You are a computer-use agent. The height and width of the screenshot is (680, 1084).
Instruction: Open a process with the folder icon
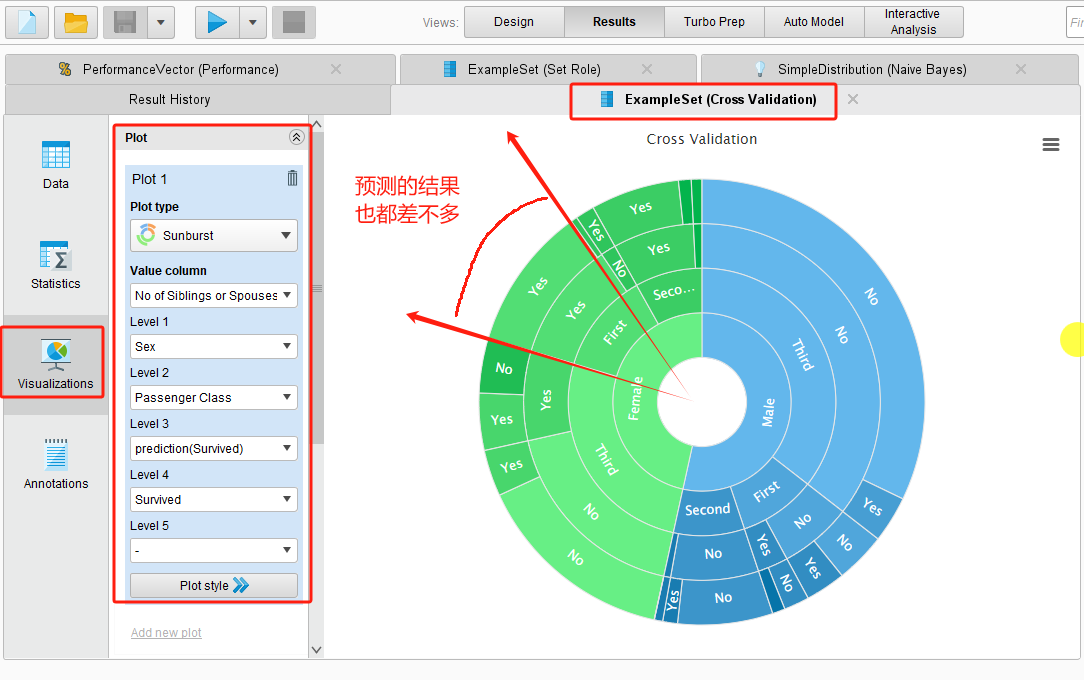(75, 22)
